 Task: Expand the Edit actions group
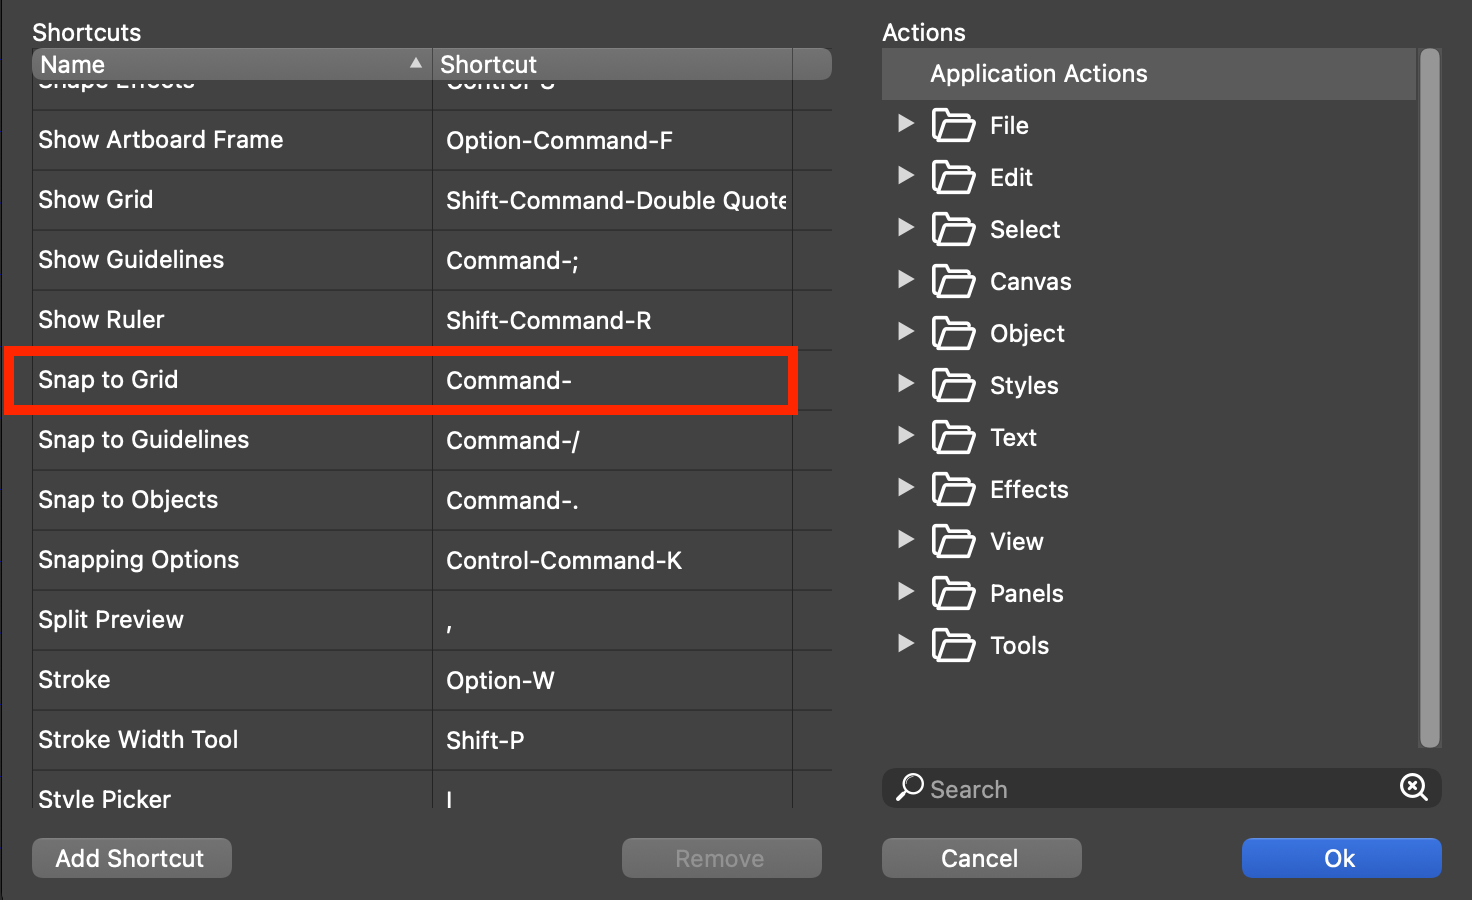[906, 176]
